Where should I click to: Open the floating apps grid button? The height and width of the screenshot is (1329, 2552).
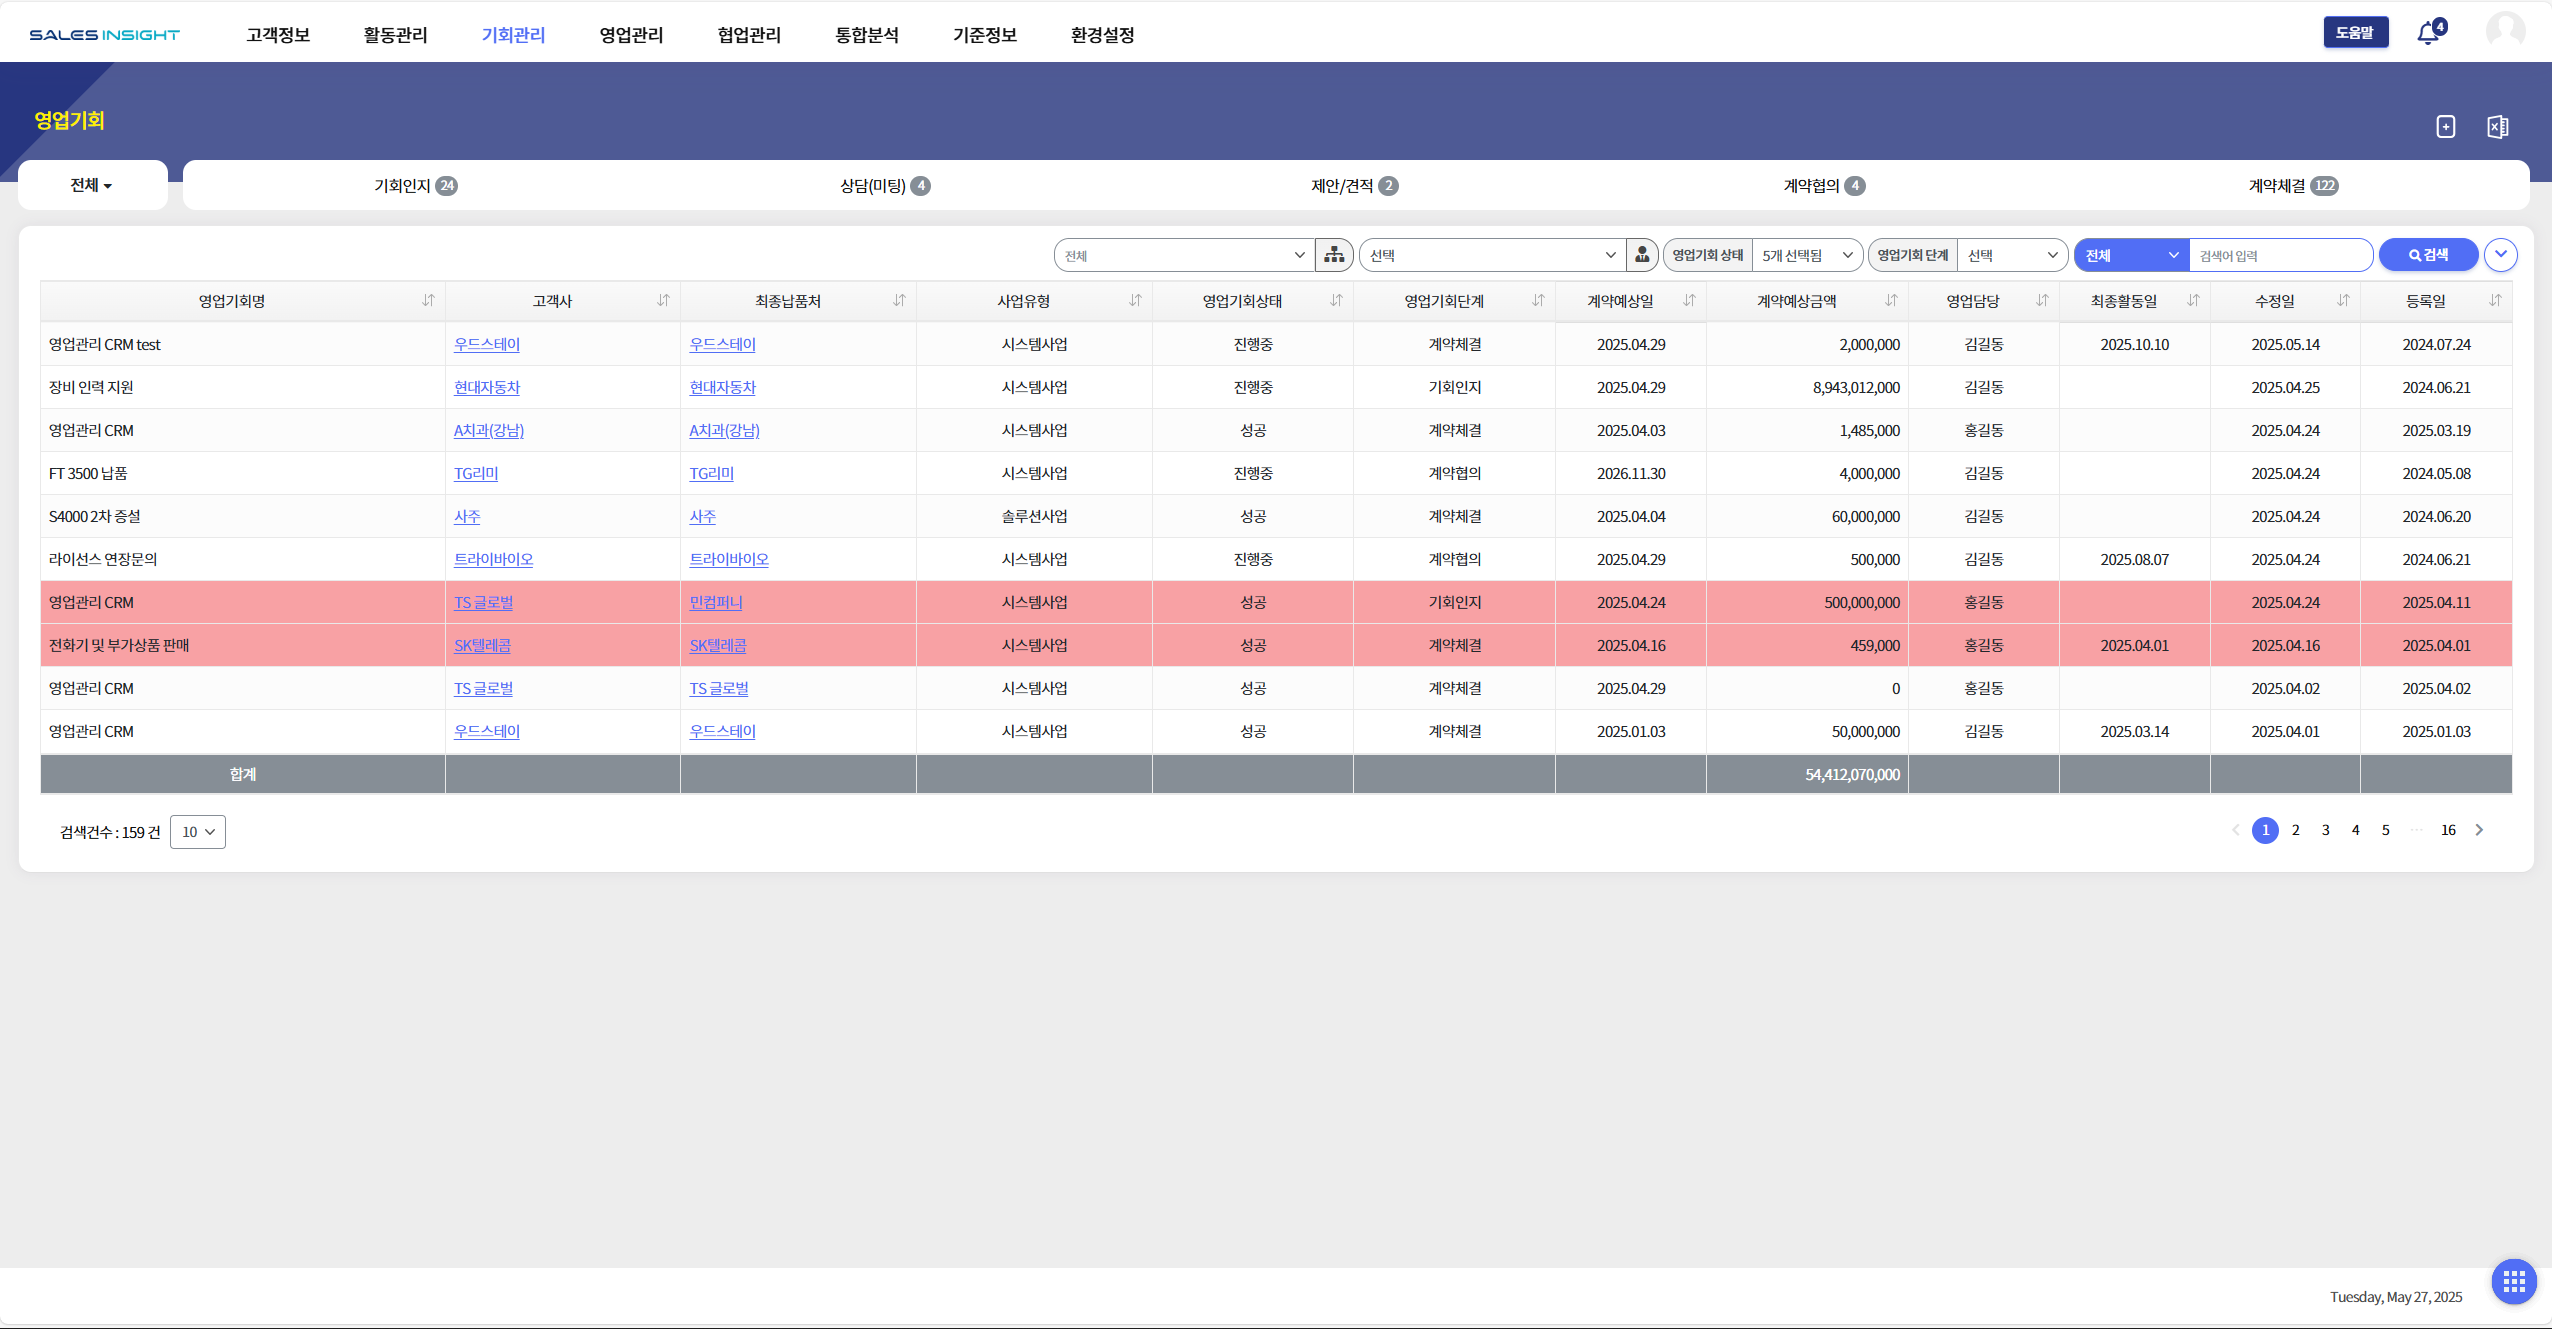[2514, 1282]
